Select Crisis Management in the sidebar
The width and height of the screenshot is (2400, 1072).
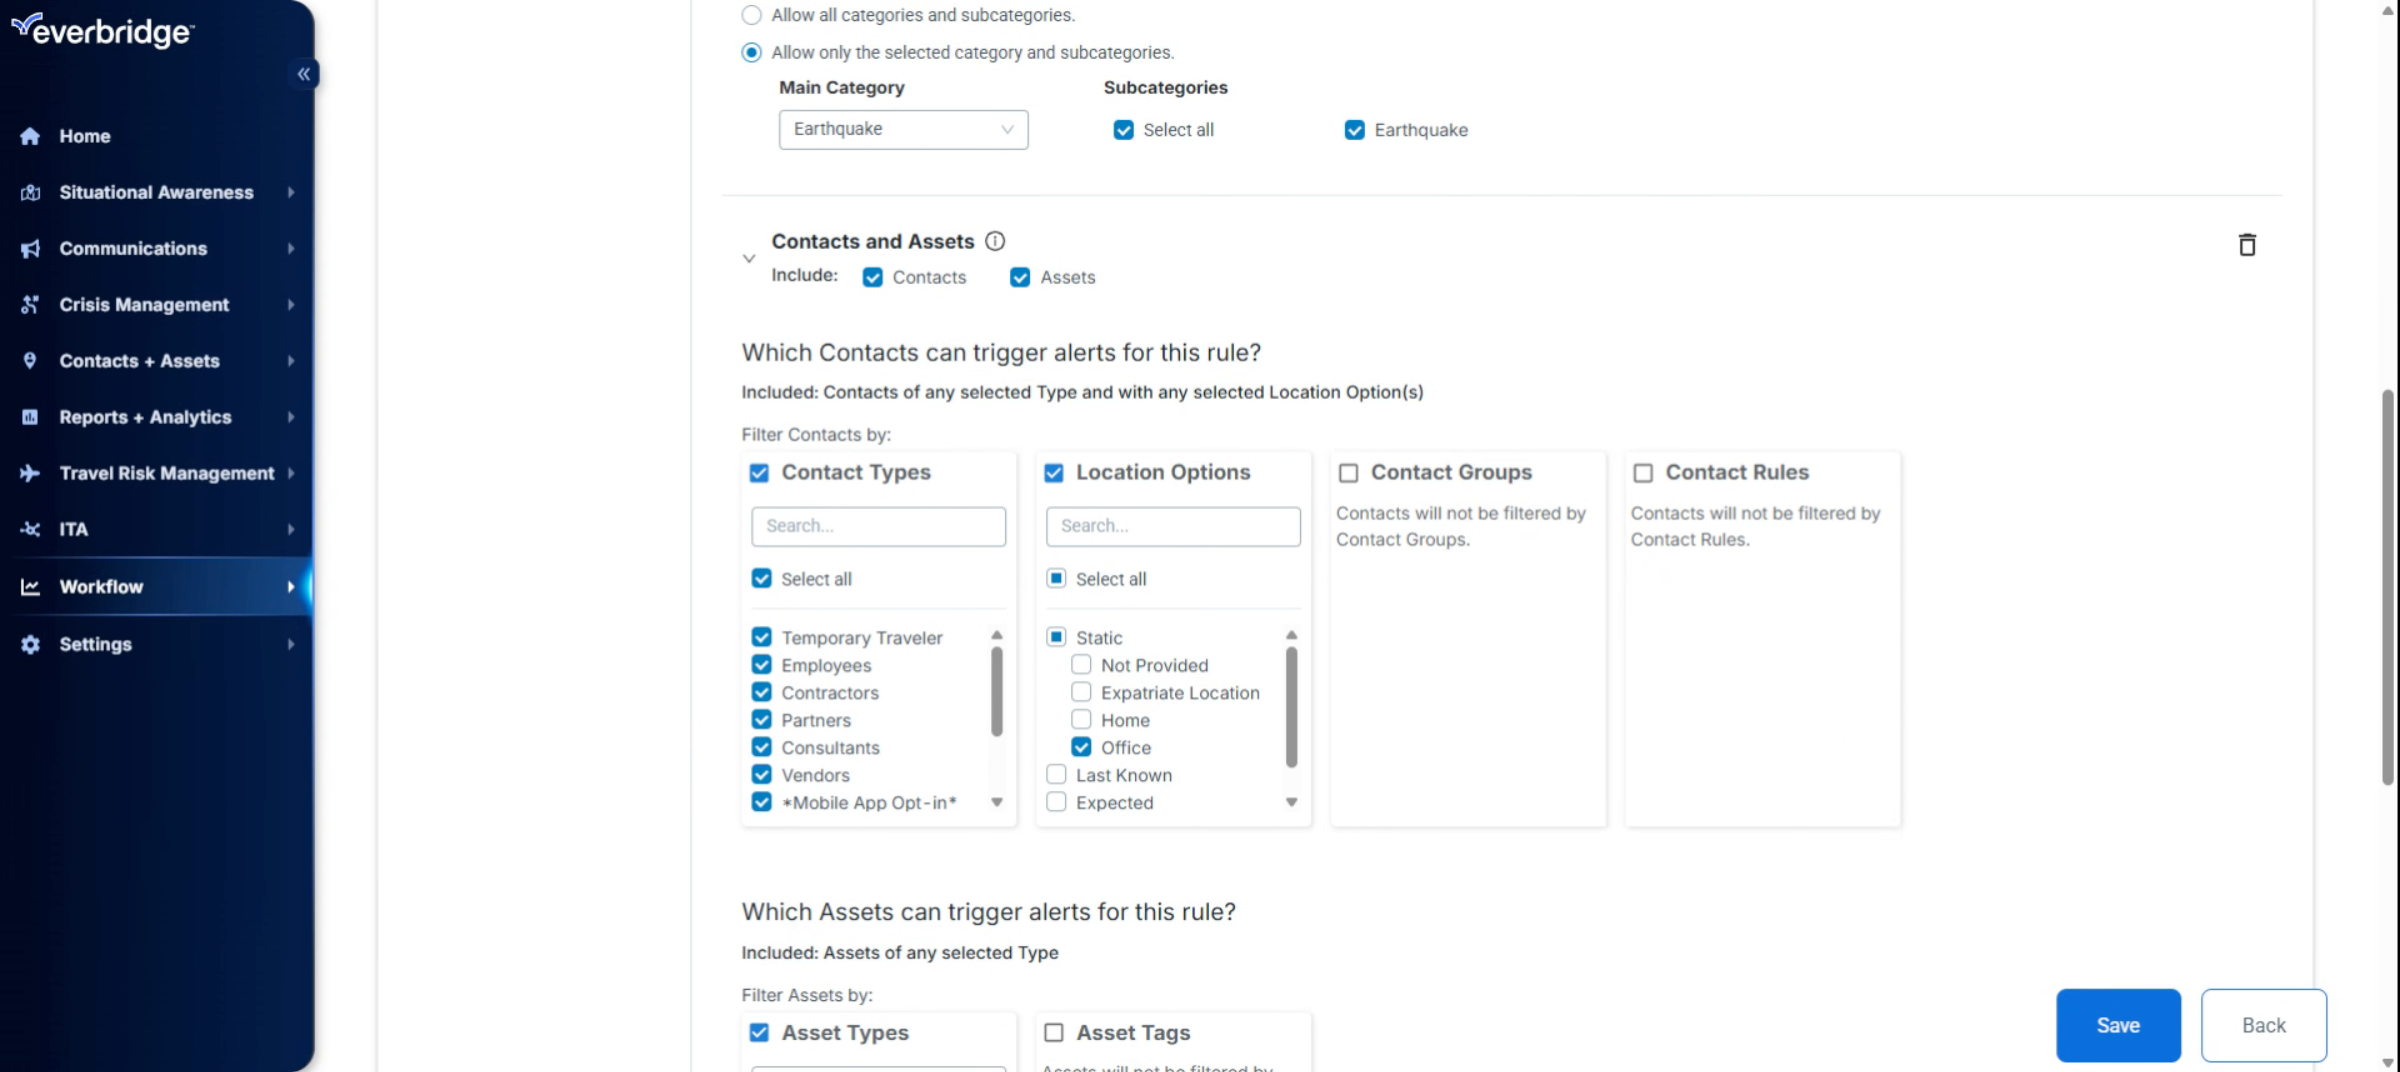click(144, 304)
